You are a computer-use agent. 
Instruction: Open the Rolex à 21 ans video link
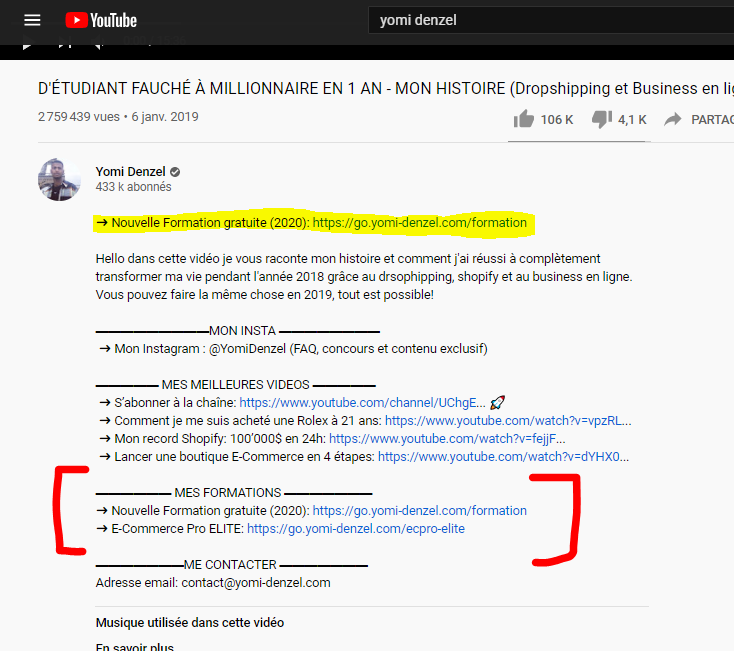coord(507,421)
